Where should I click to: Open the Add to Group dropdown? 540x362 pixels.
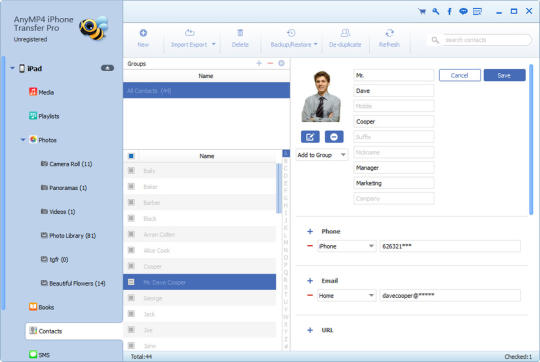click(x=322, y=155)
